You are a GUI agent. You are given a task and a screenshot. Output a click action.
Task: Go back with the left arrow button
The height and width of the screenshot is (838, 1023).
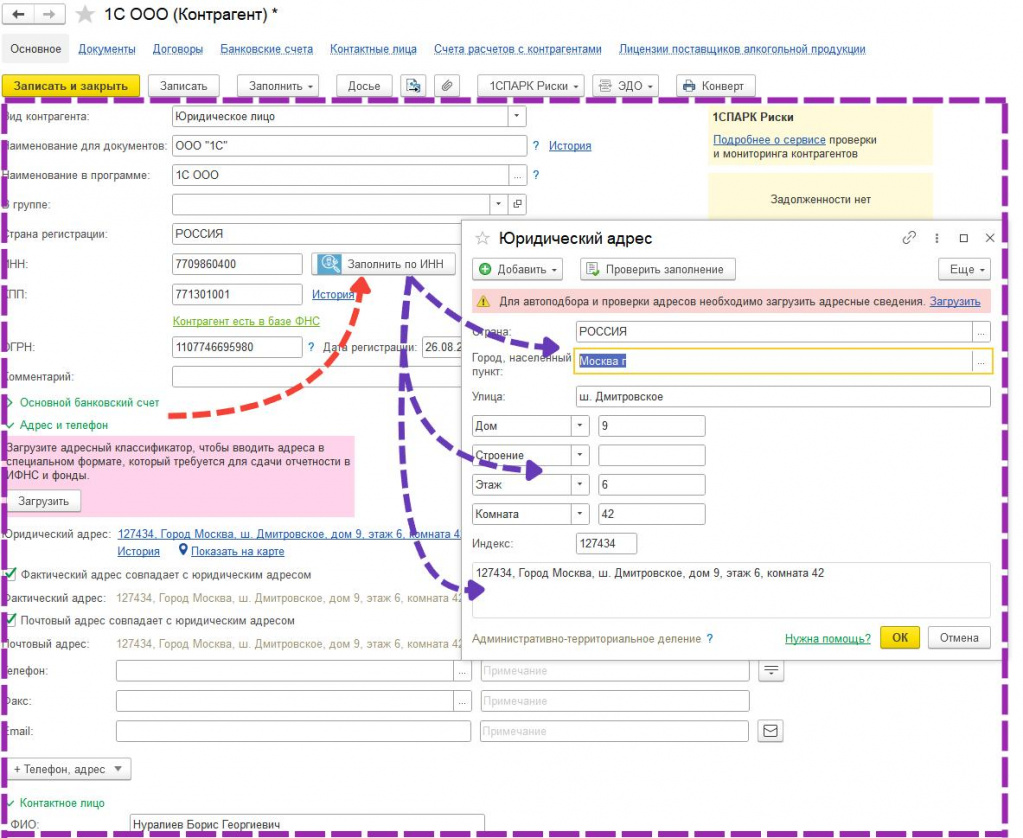coord(19,14)
